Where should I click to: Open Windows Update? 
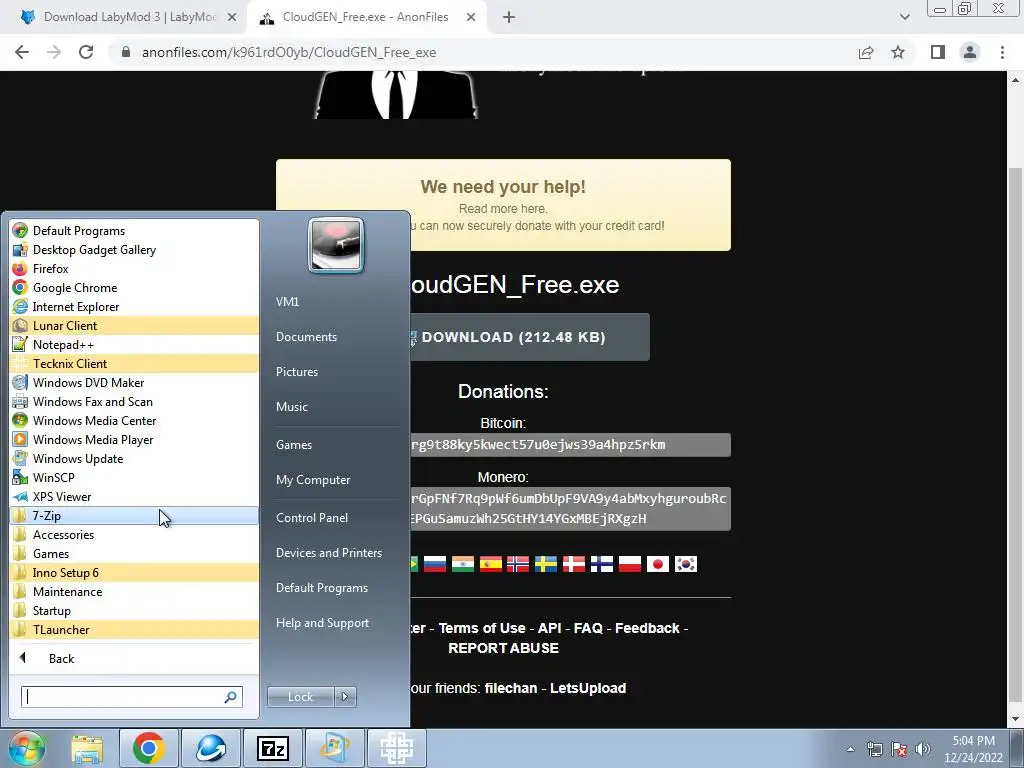pyautogui.click(x=135, y=458)
